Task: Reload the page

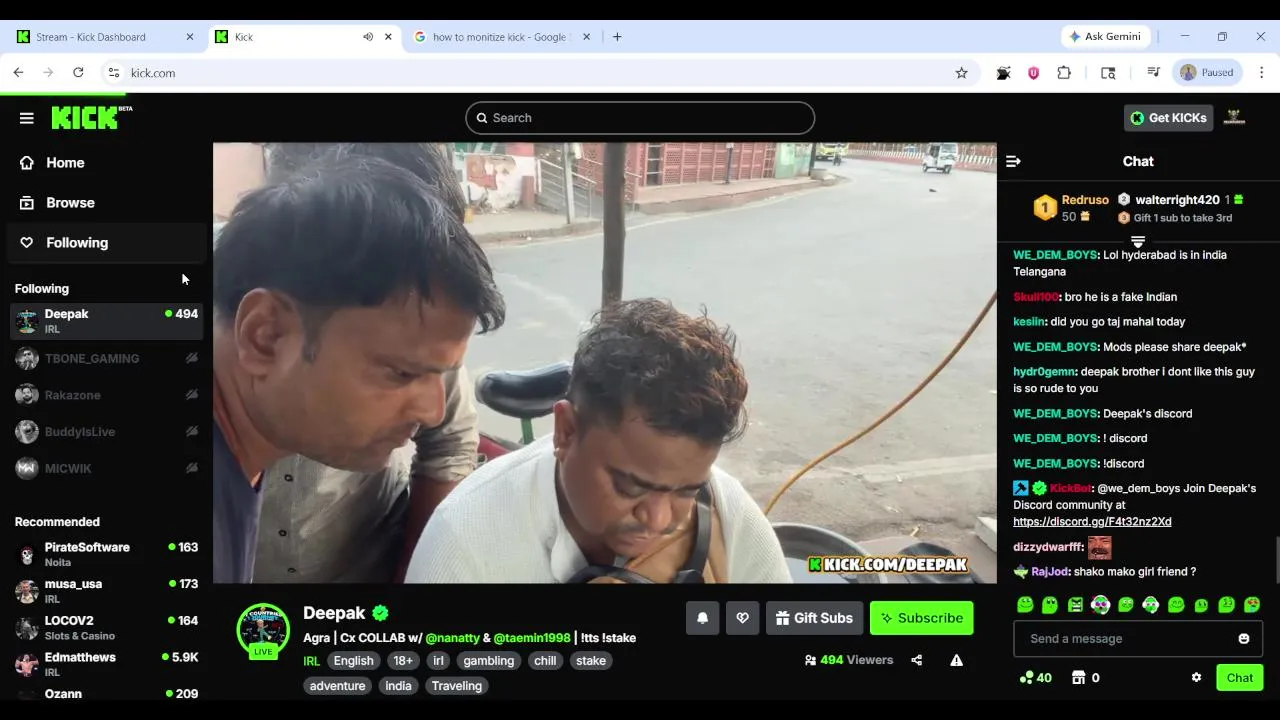Action: click(78, 73)
